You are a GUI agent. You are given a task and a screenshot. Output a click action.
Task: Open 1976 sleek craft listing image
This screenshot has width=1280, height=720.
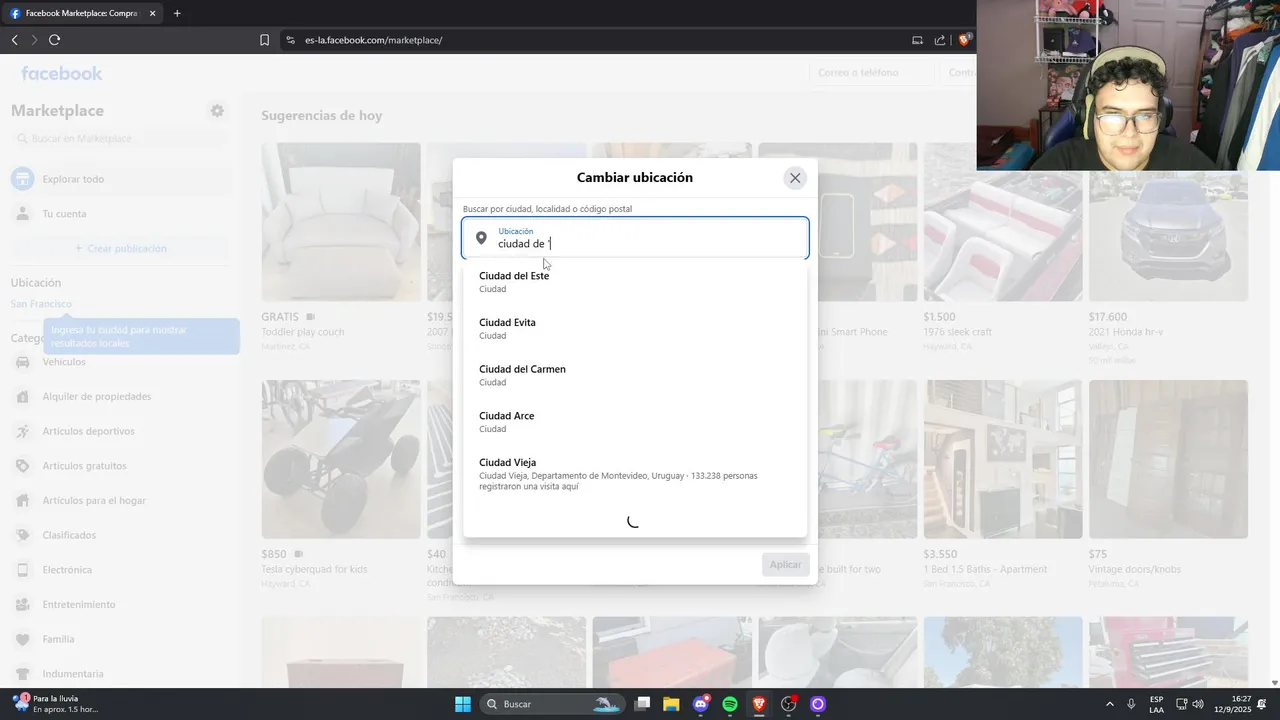pos(1003,222)
